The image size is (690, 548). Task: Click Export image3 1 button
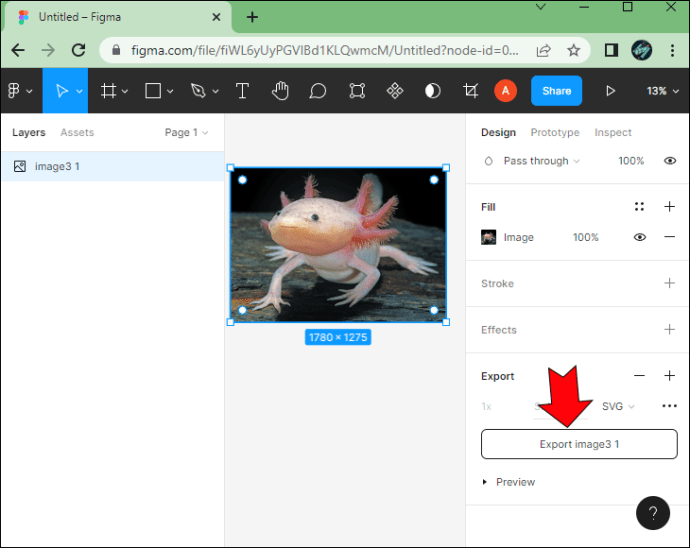click(579, 444)
